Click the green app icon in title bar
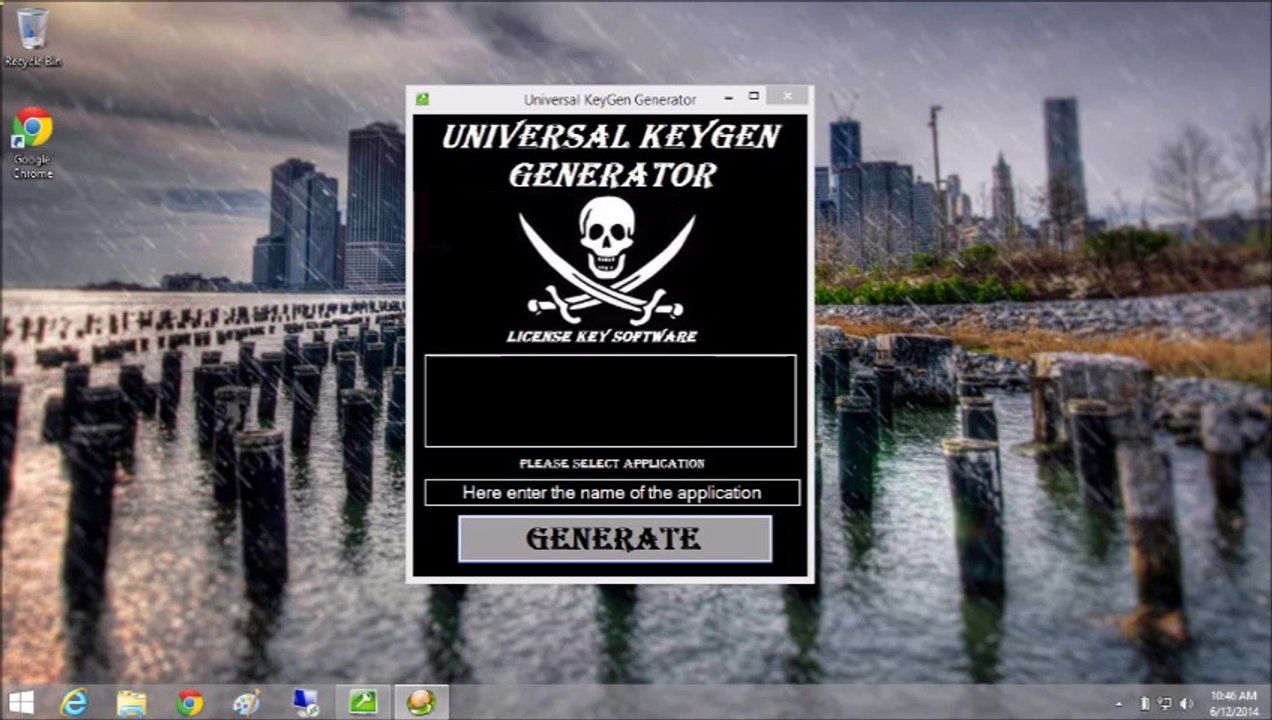The image size is (1272, 720). click(423, 99)
